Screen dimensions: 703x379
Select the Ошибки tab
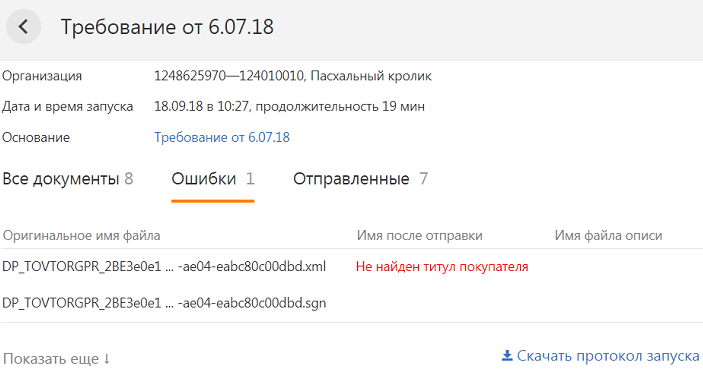coord(213,179)
